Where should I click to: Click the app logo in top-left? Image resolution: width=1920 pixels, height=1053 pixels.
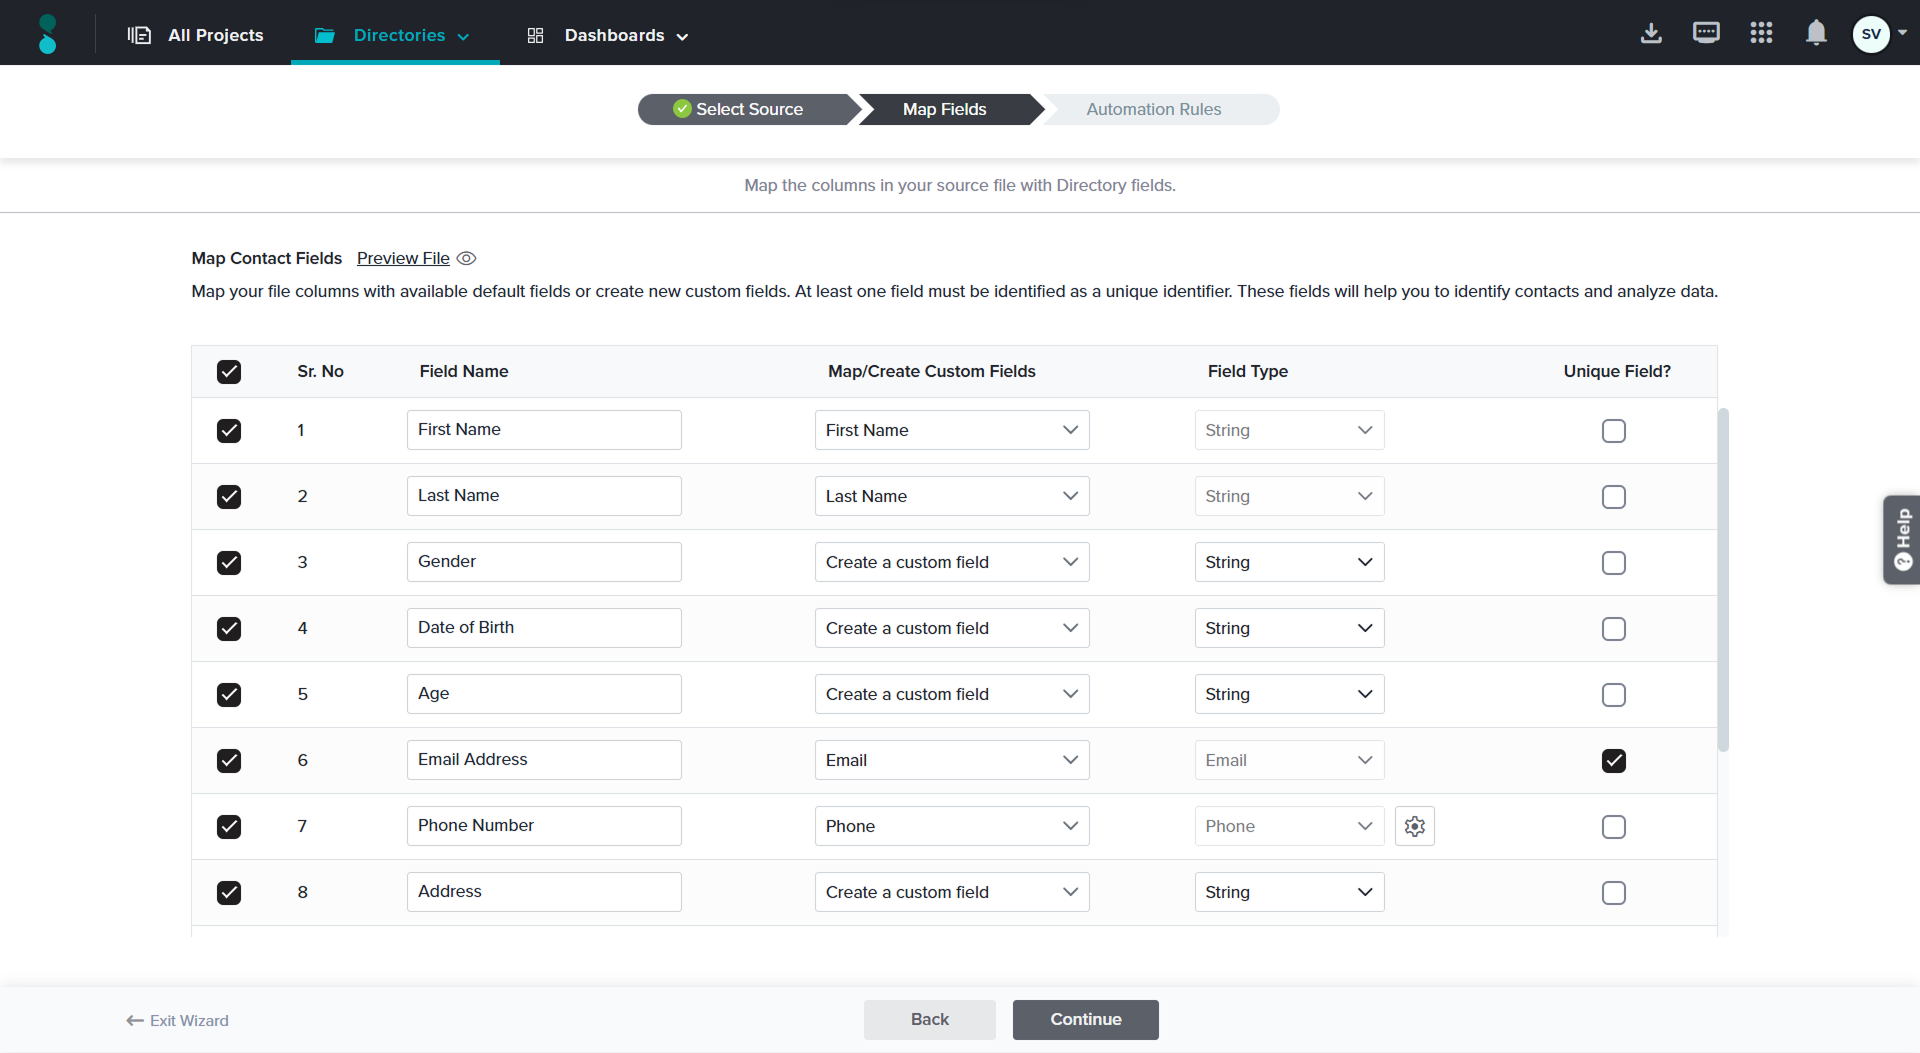[47, 34]
